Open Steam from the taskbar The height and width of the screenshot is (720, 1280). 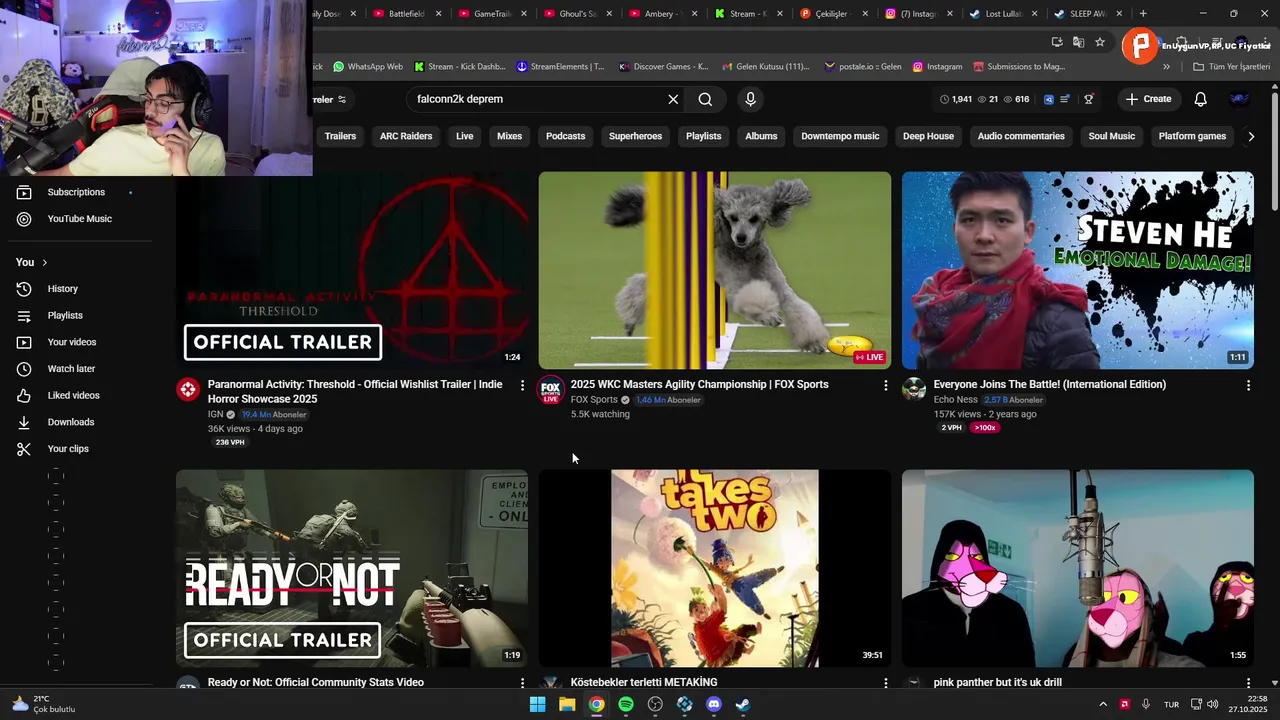(742, 704)
